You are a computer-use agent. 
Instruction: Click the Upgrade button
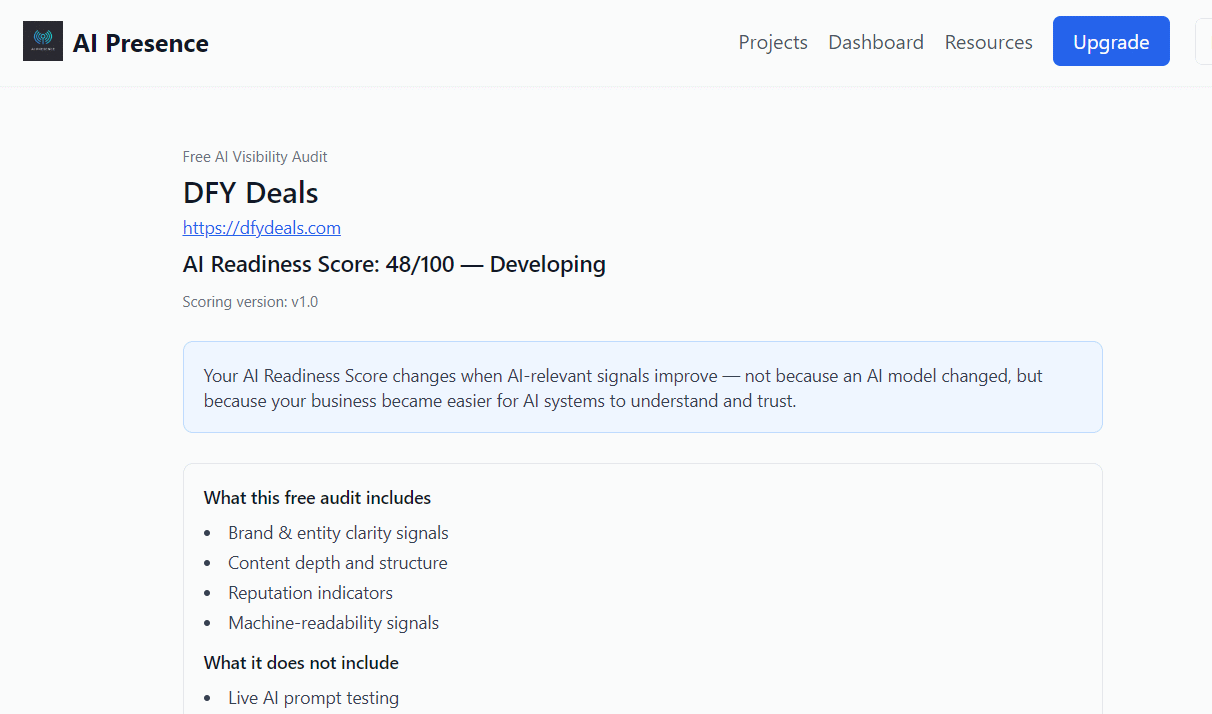click(x=1111, y=41)
